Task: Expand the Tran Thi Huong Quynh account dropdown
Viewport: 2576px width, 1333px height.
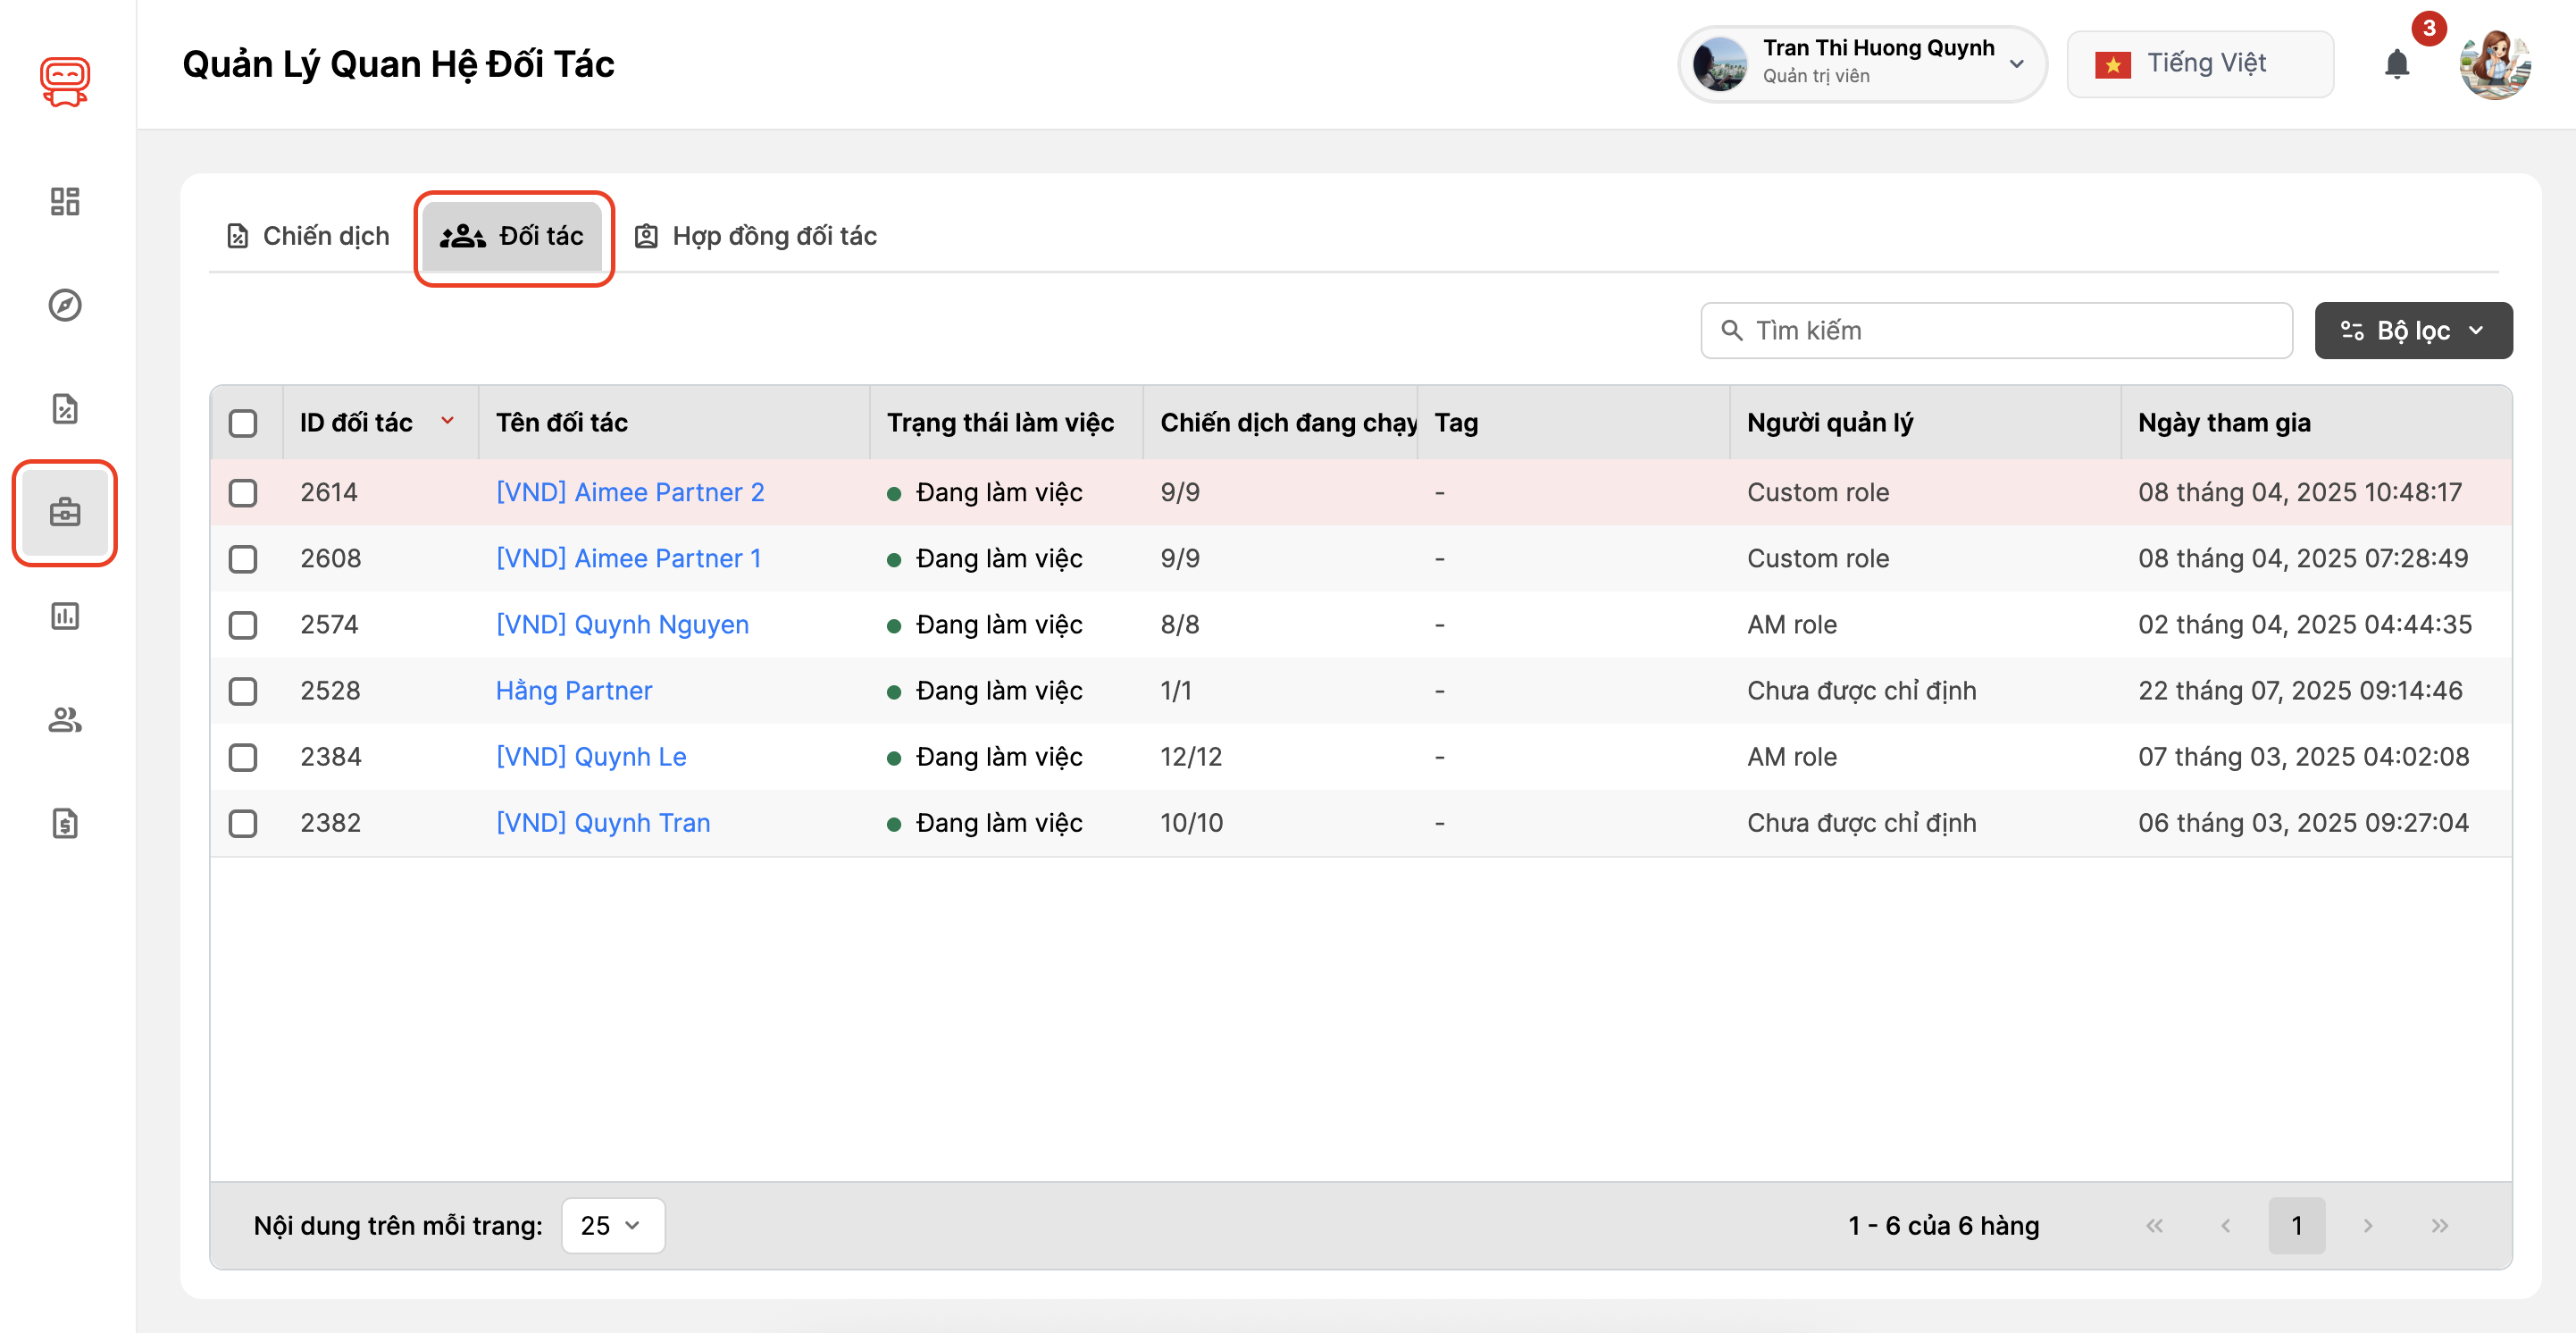Action: [x=1862, y=64]
